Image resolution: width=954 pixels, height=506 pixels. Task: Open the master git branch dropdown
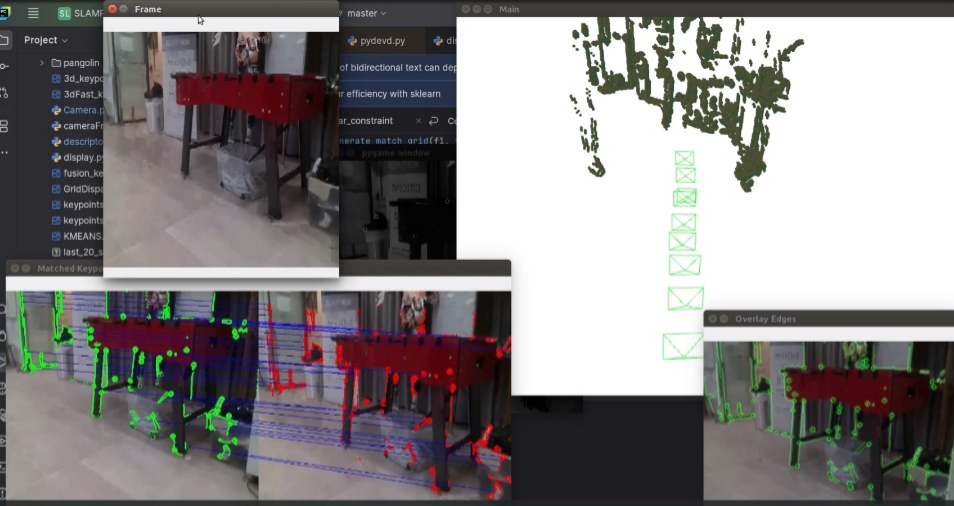pos(366,13)
